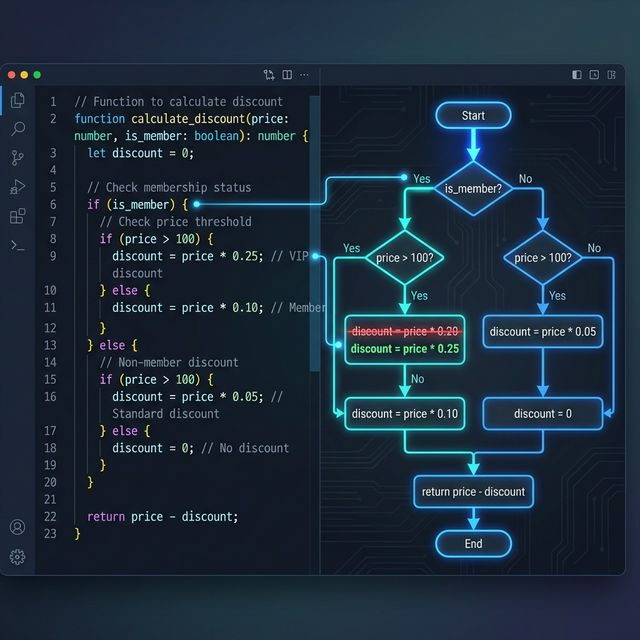This screenshot has width=640, height=640.
Task: Open the Extensions blocks icon
Action: click(17, 216)
